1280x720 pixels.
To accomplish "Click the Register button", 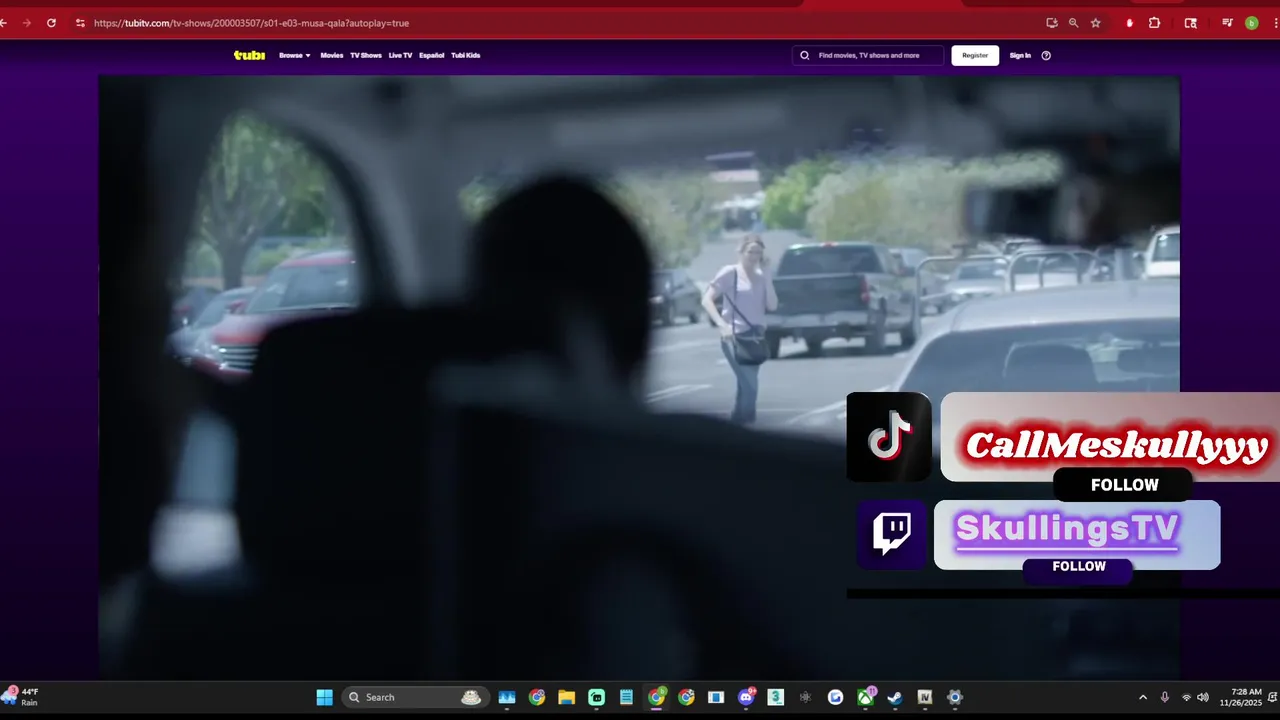I will [975, 55].
